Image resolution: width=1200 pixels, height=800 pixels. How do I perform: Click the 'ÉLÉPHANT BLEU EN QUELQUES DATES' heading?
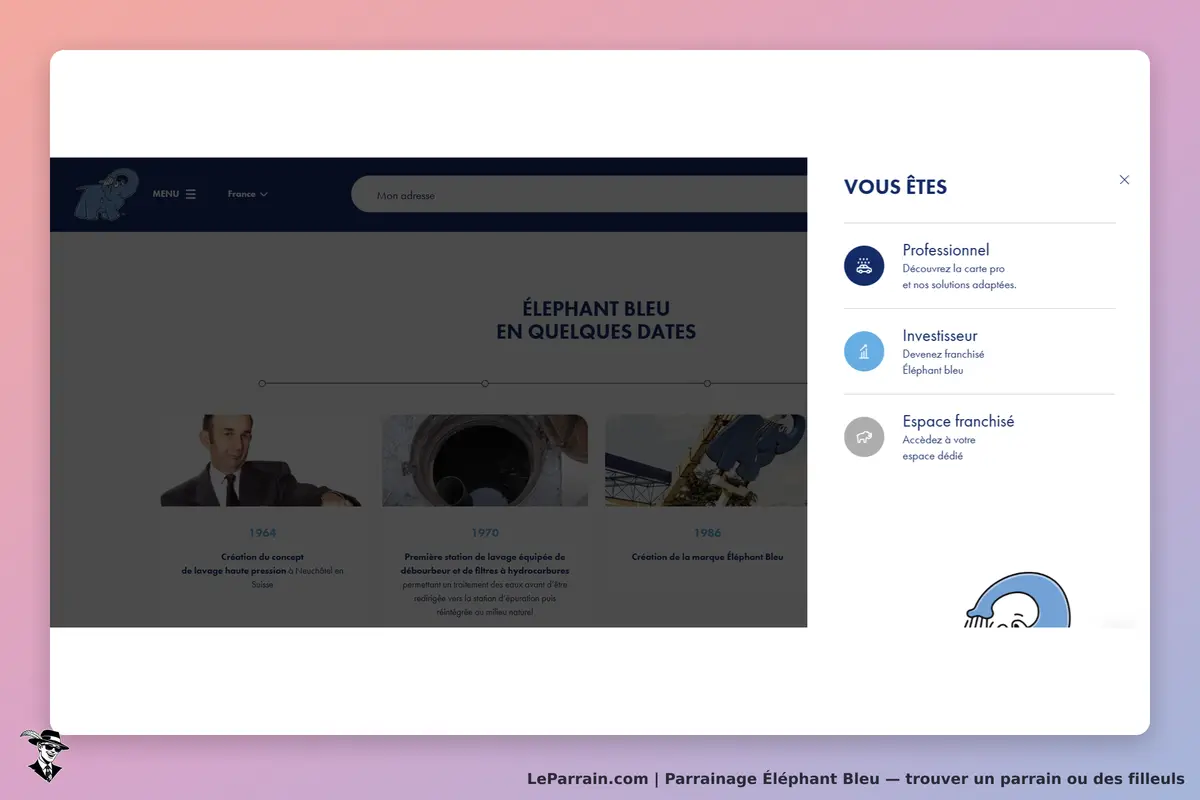point(596,320)
